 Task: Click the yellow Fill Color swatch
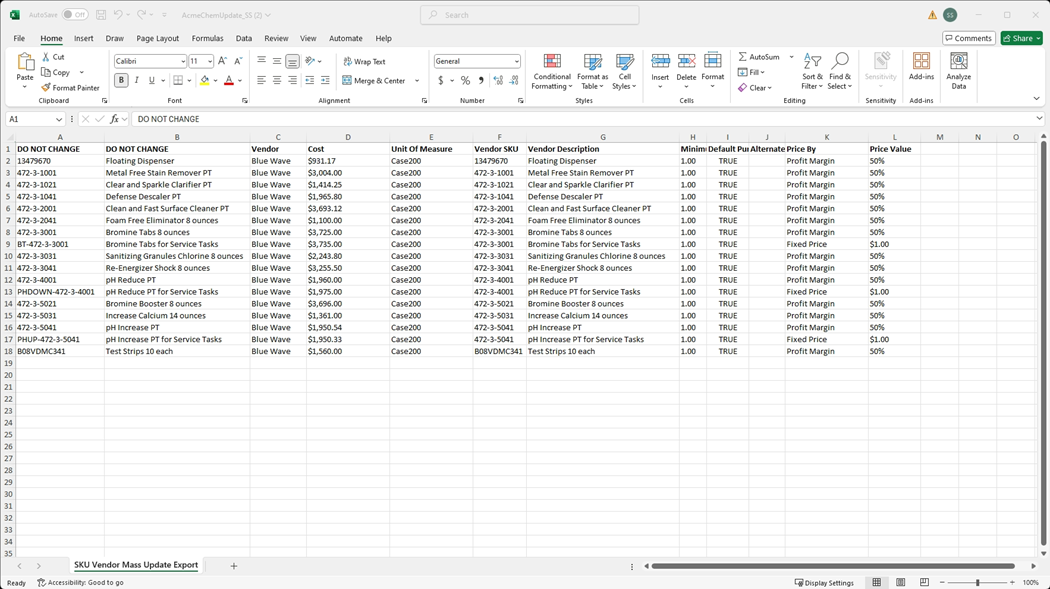coord(204,80)
